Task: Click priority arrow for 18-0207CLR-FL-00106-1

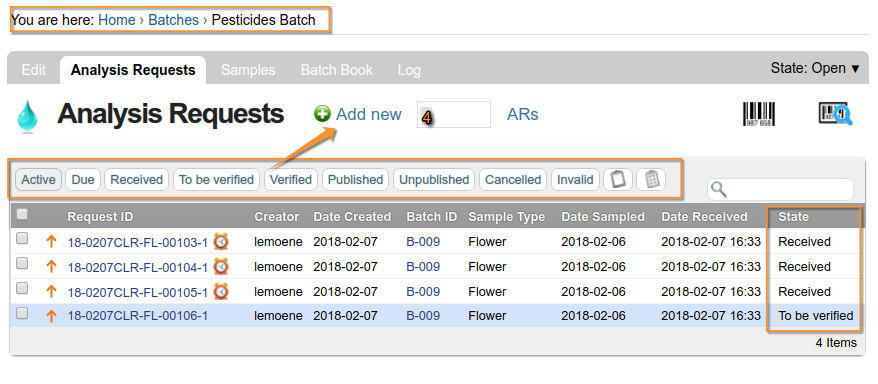Action: 52,316
